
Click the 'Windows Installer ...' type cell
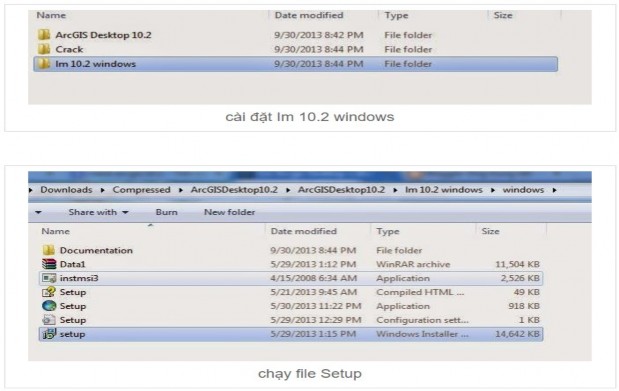422,334
